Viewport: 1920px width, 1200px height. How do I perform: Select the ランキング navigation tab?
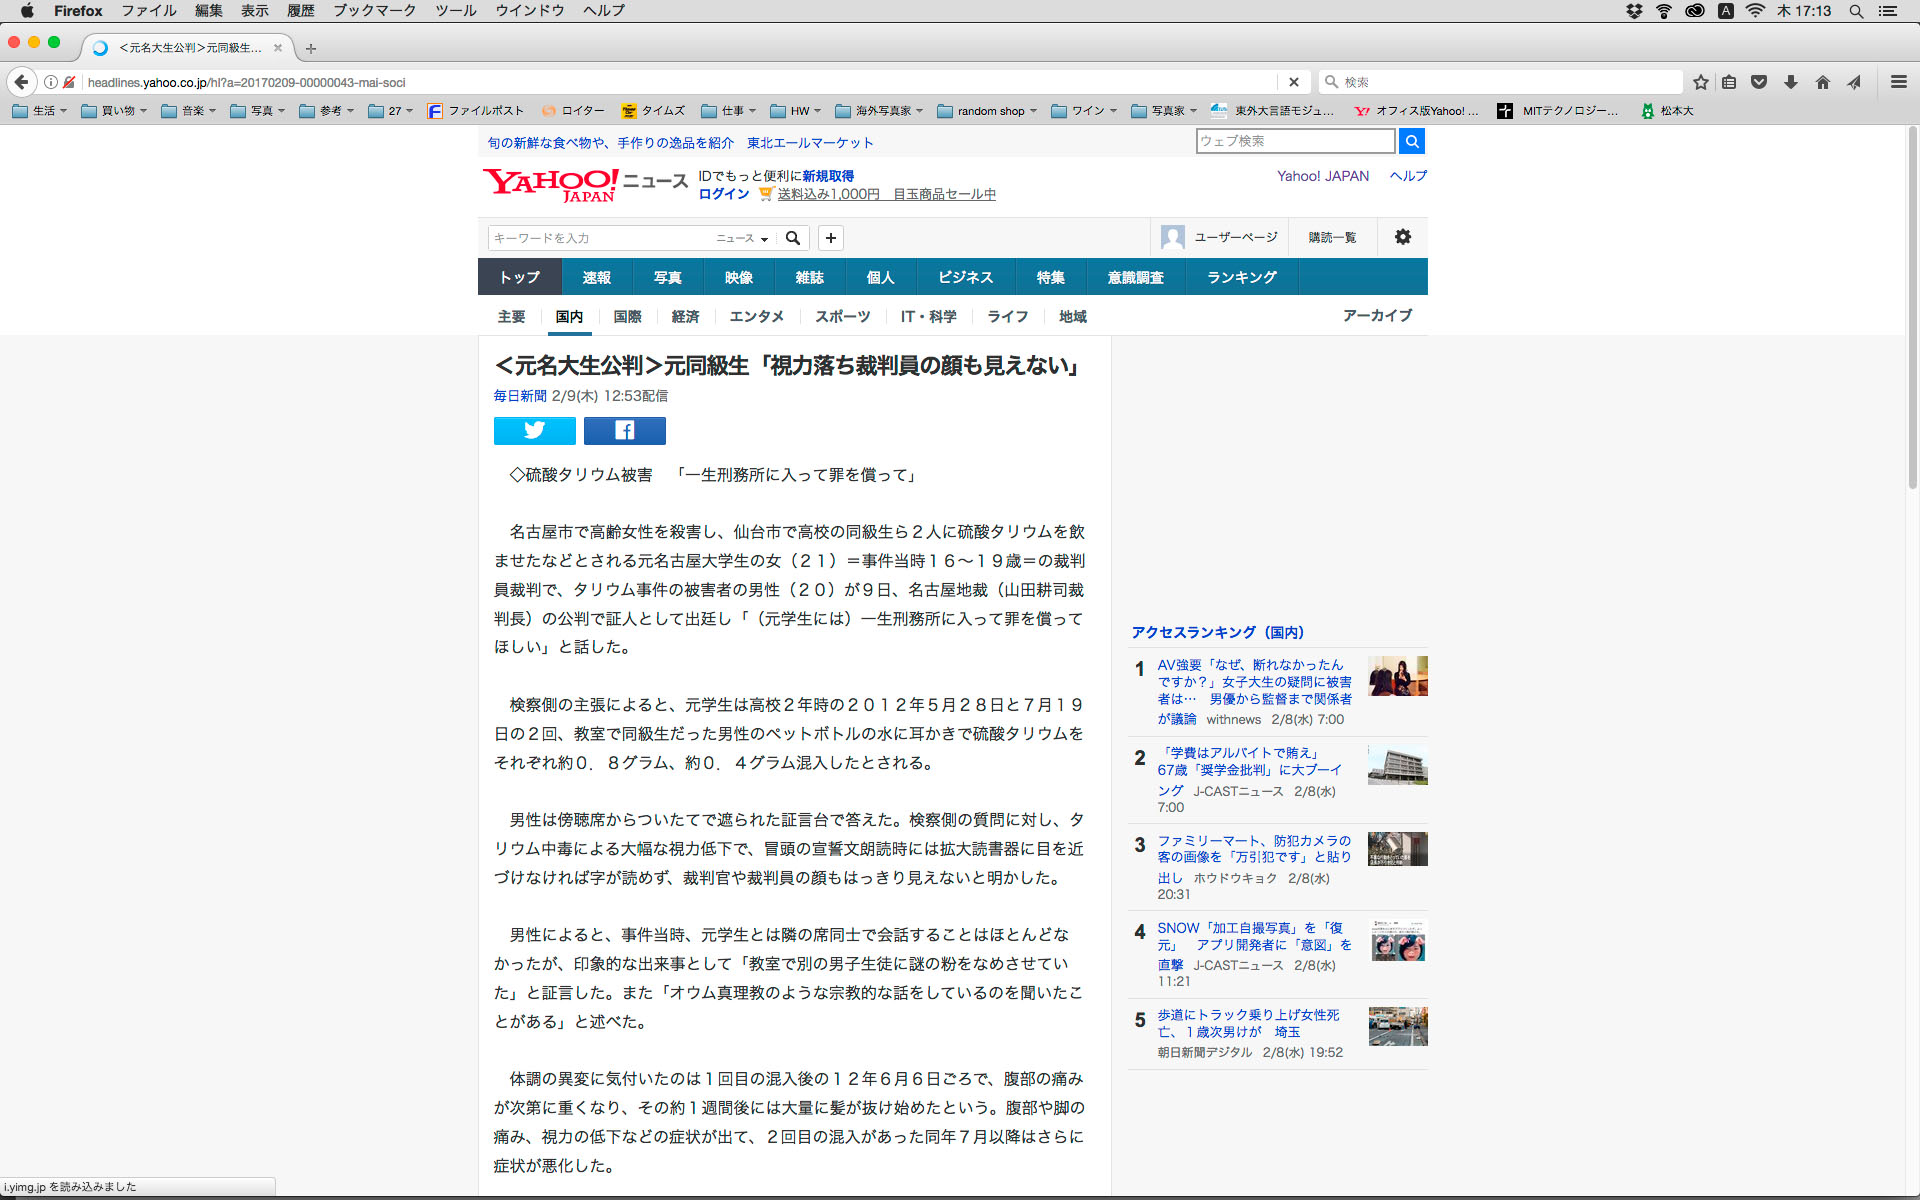point(1241,277)
